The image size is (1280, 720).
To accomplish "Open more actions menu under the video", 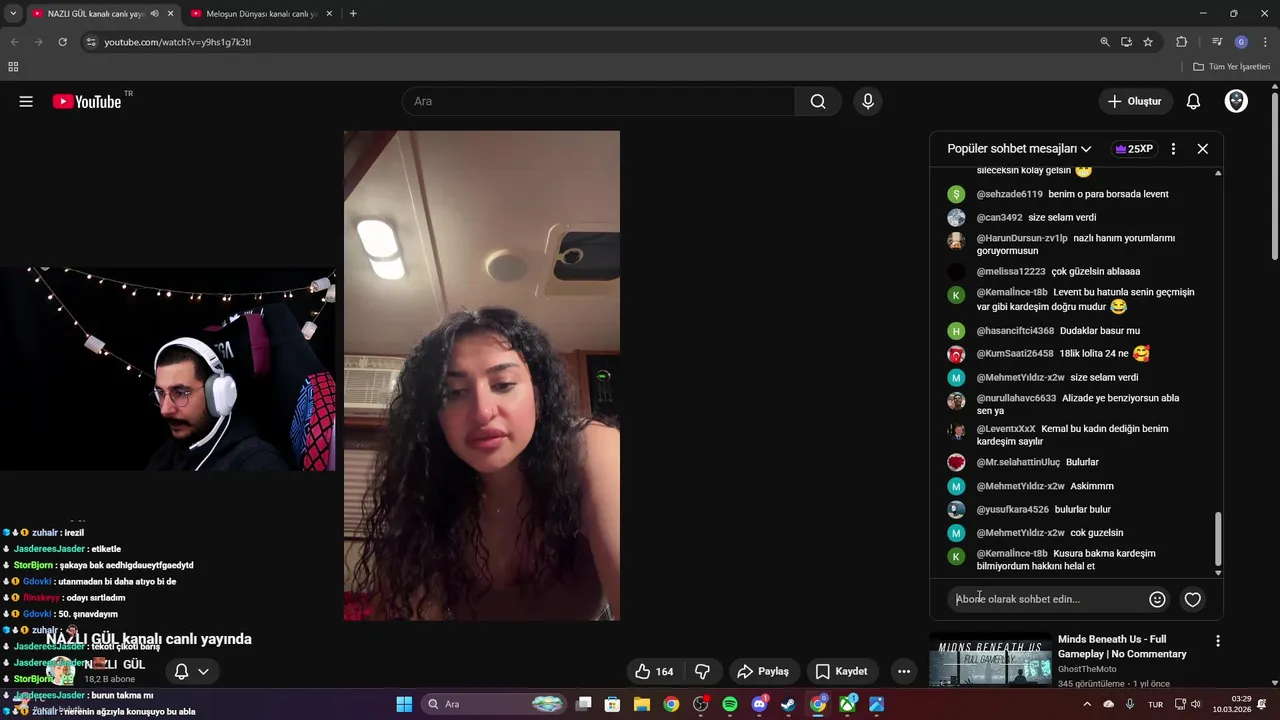I will point(904,671).
